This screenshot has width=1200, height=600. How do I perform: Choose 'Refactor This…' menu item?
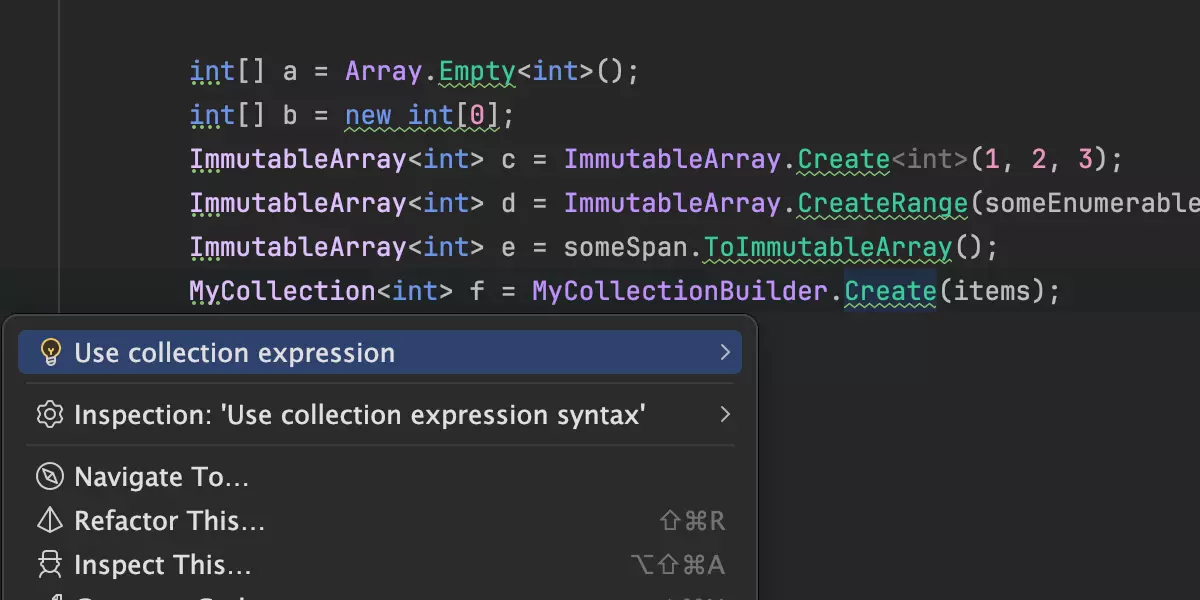coord(170,521)
